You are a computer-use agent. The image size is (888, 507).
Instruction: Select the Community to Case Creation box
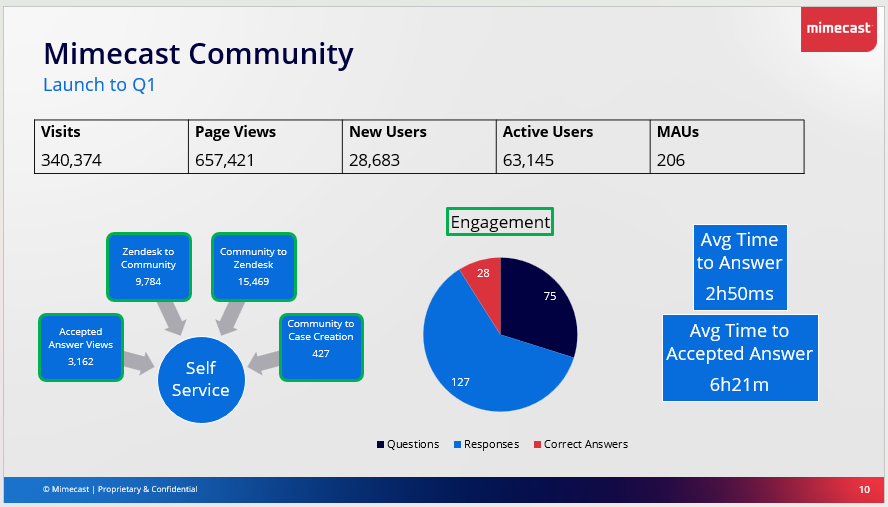click(321, 347)
